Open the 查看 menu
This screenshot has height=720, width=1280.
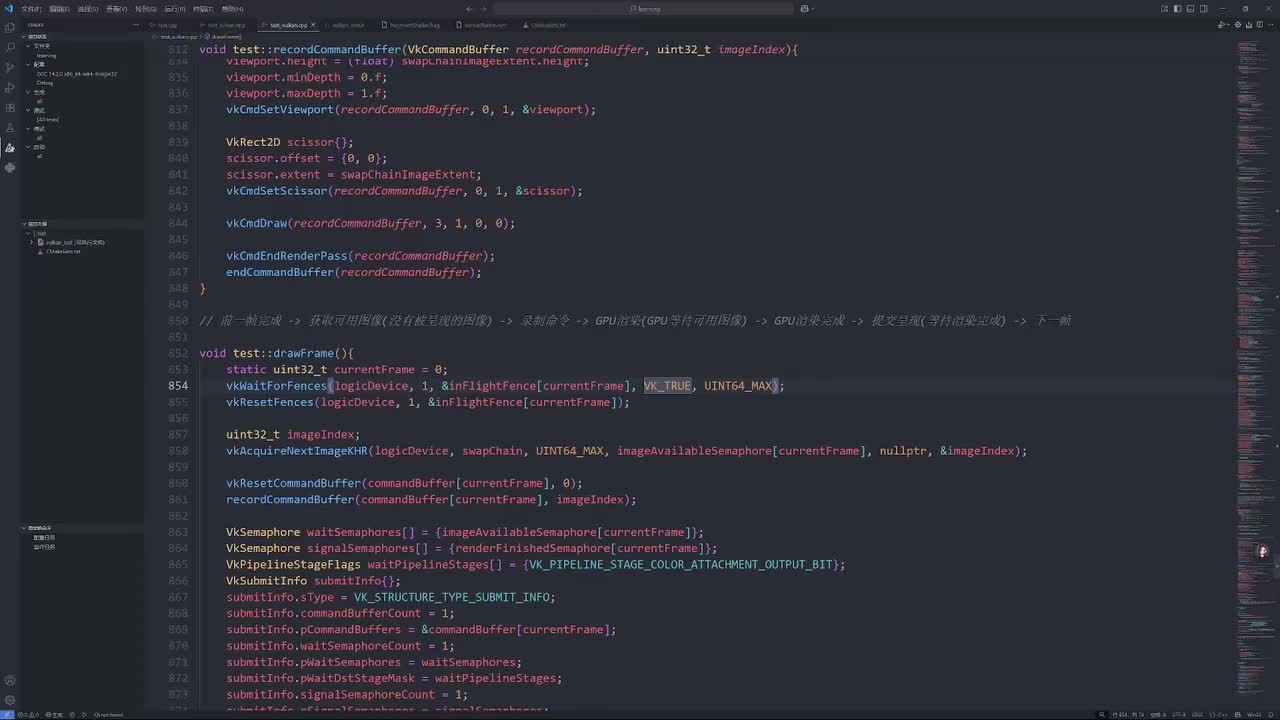pyautogui.click(x=117, y=8)
